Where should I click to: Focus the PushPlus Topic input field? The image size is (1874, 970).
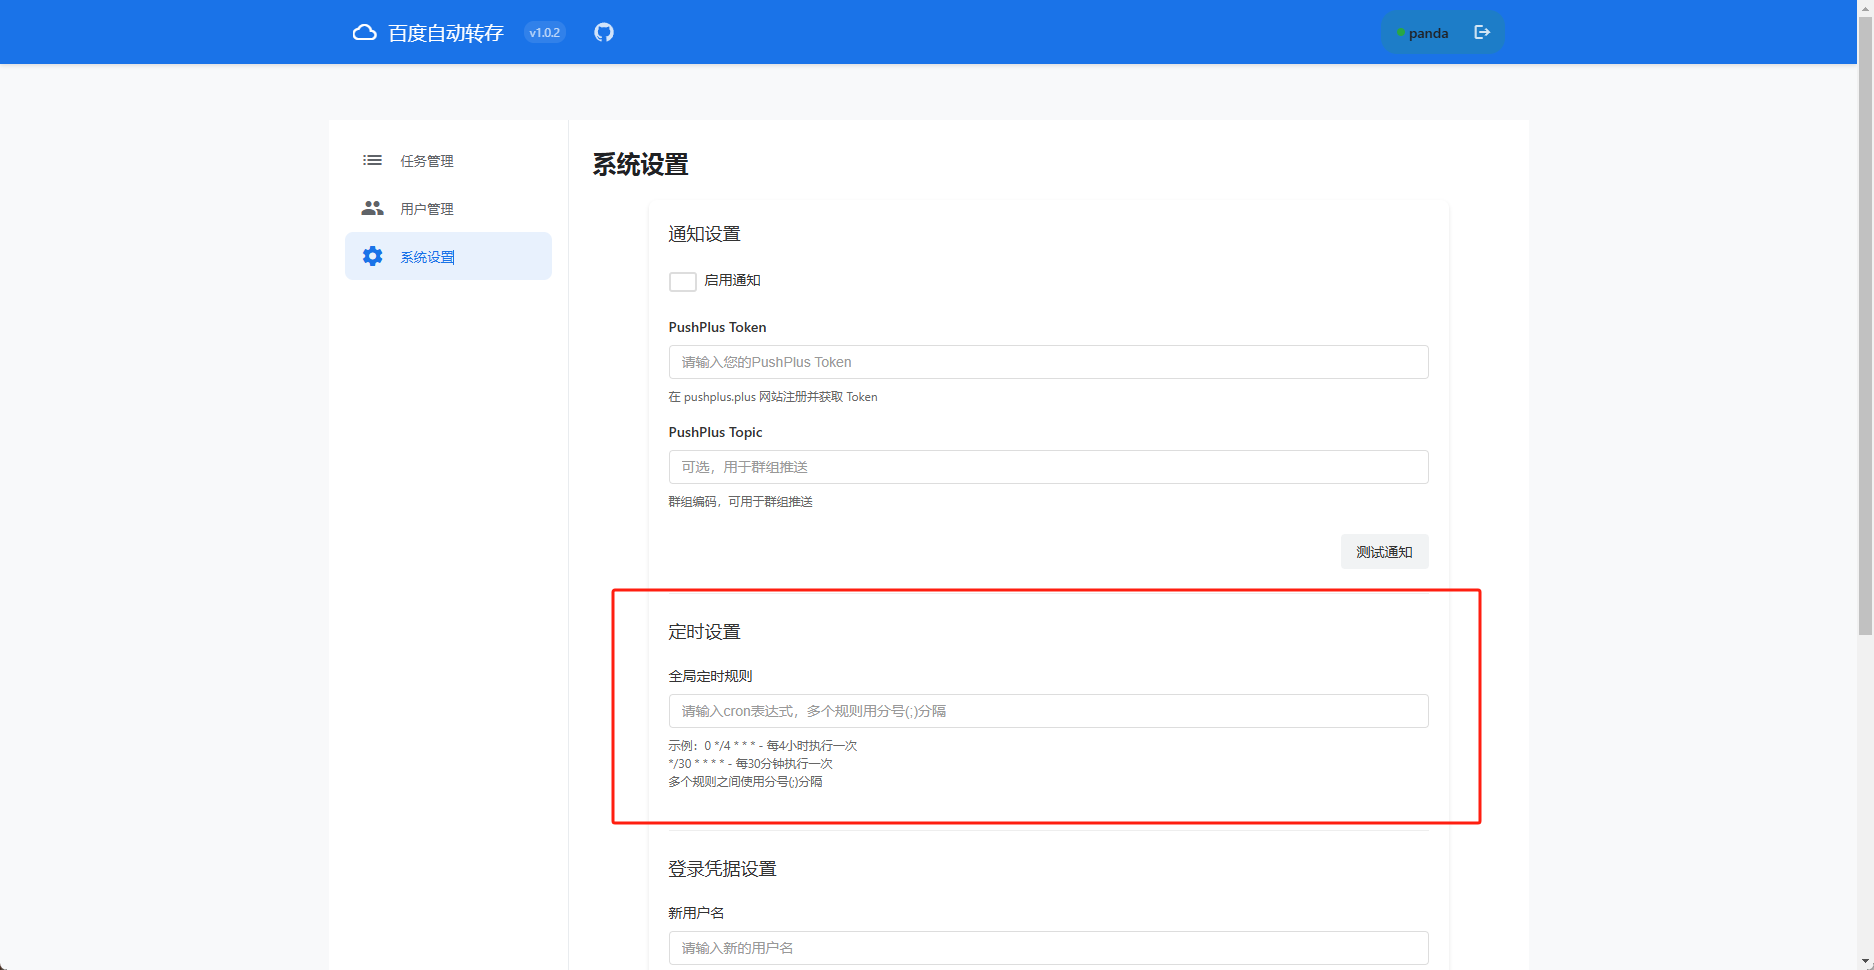pos(1048,467)
